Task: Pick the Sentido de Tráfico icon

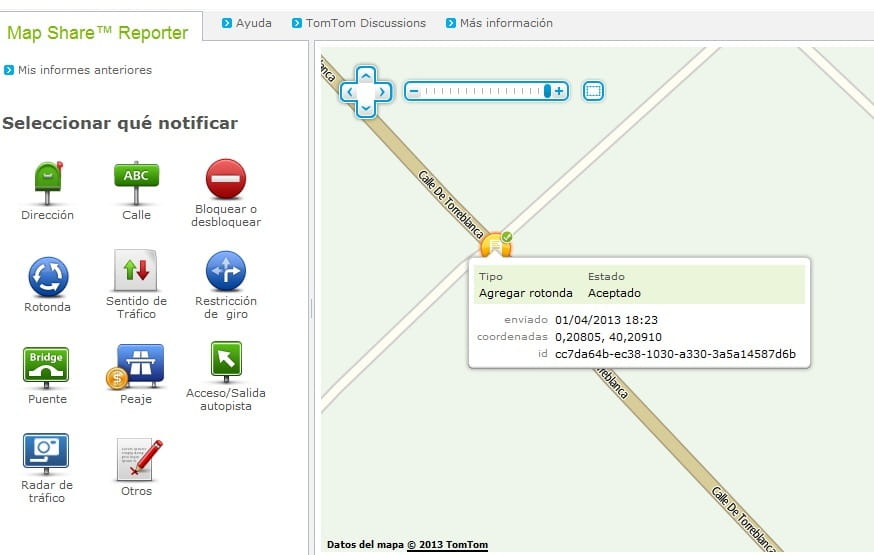Action: [136, 270]
